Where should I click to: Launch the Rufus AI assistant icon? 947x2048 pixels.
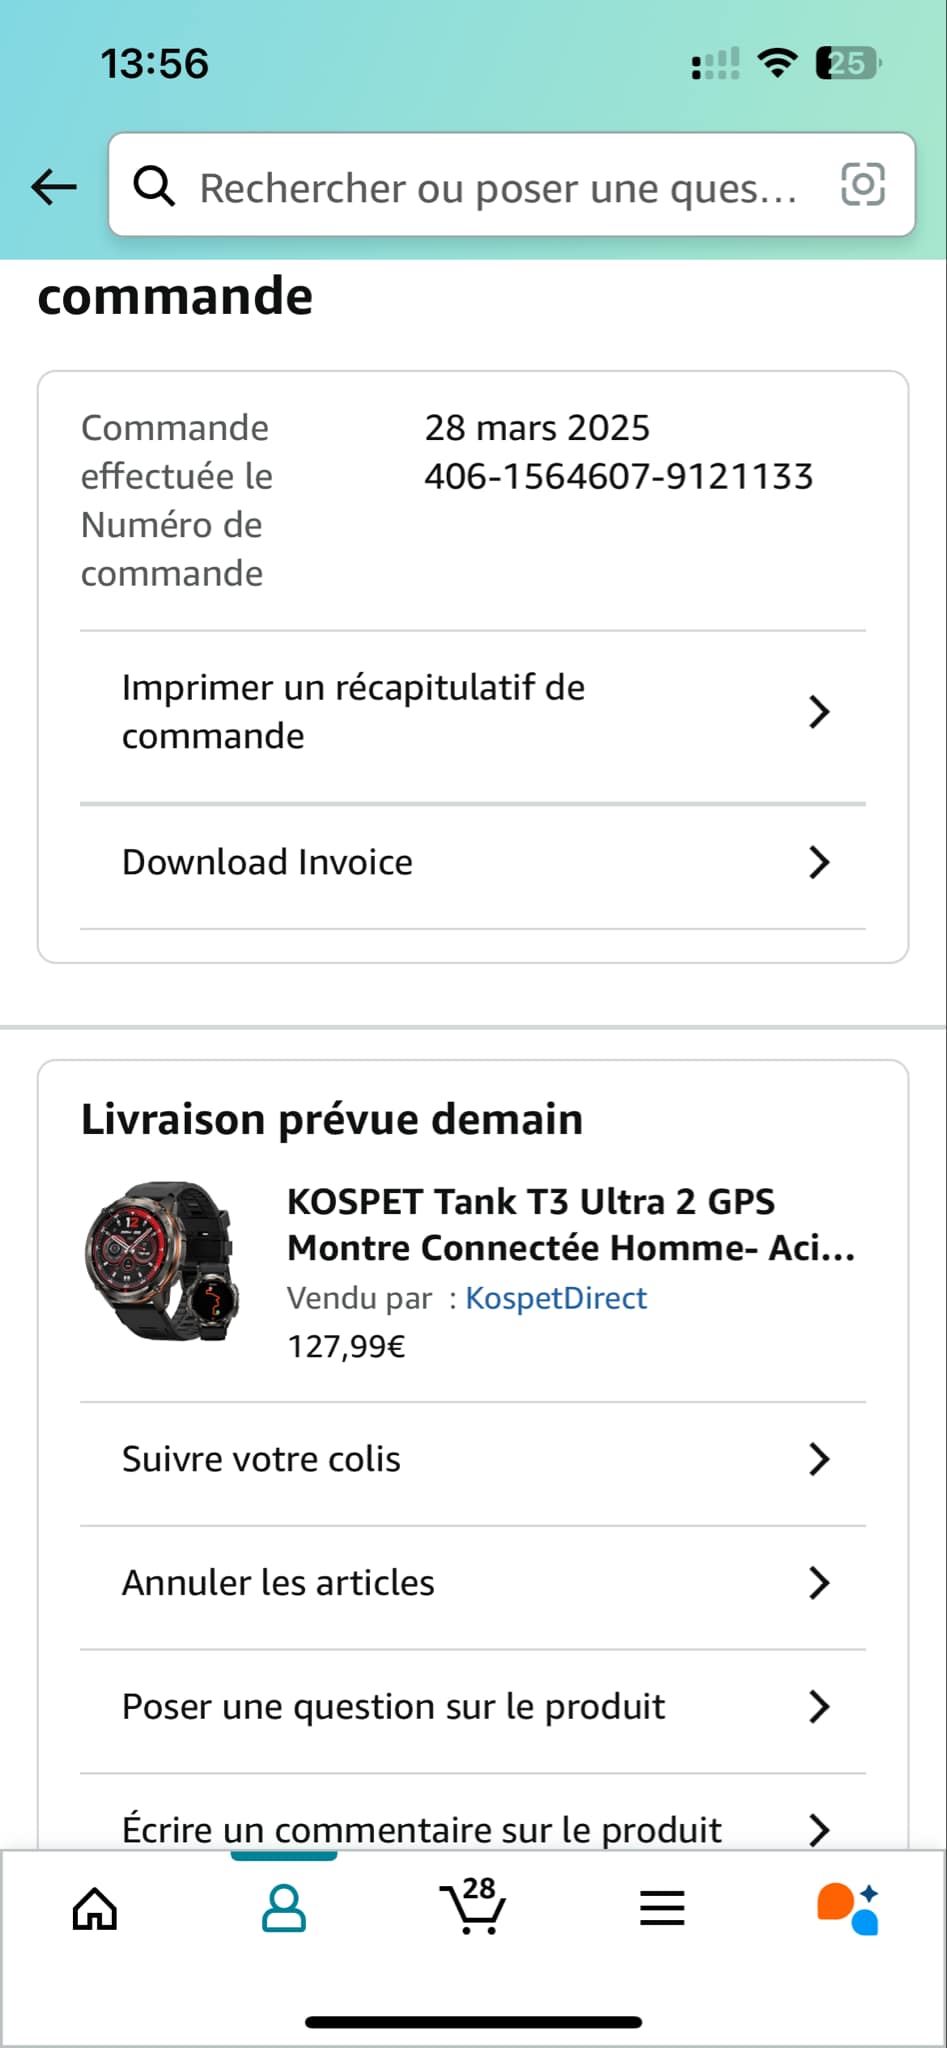848,1909
